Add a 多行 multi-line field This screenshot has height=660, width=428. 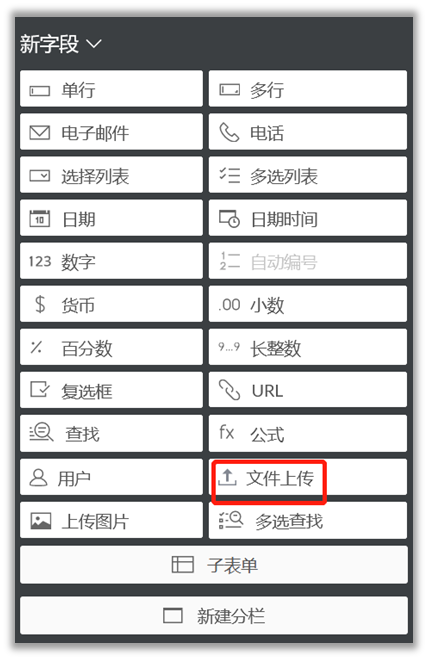click(308, 89)
